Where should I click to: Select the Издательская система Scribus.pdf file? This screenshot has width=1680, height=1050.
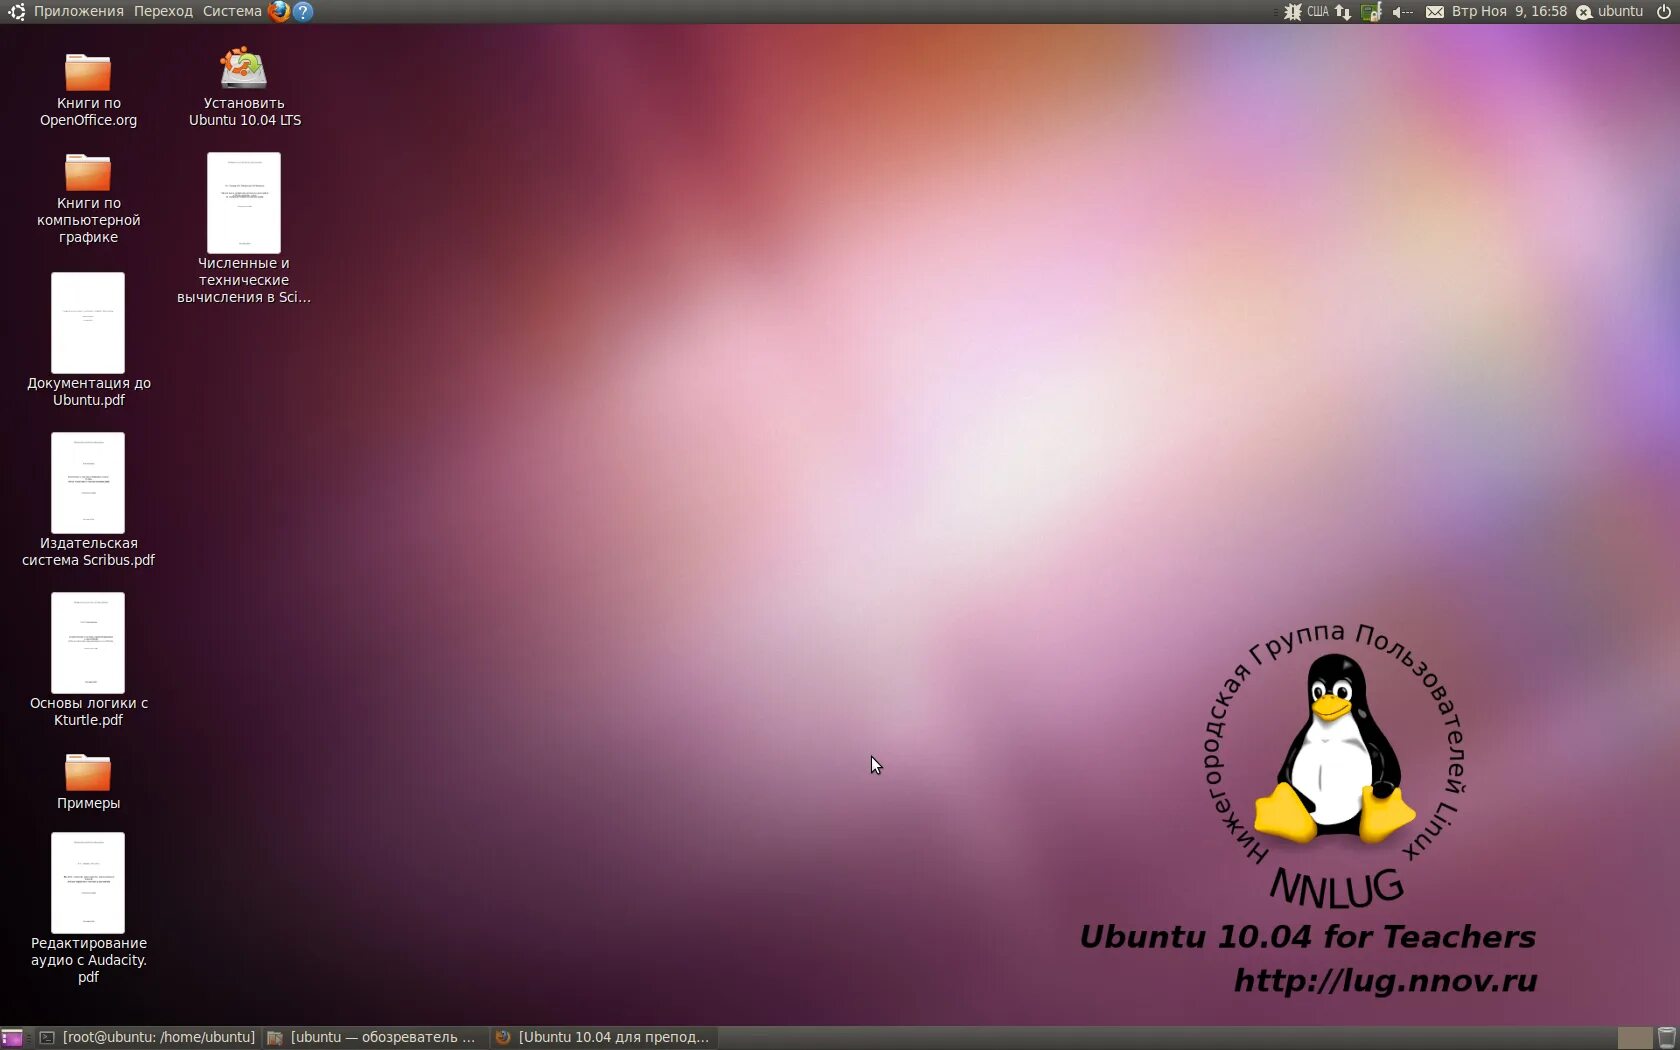(88, 500)
